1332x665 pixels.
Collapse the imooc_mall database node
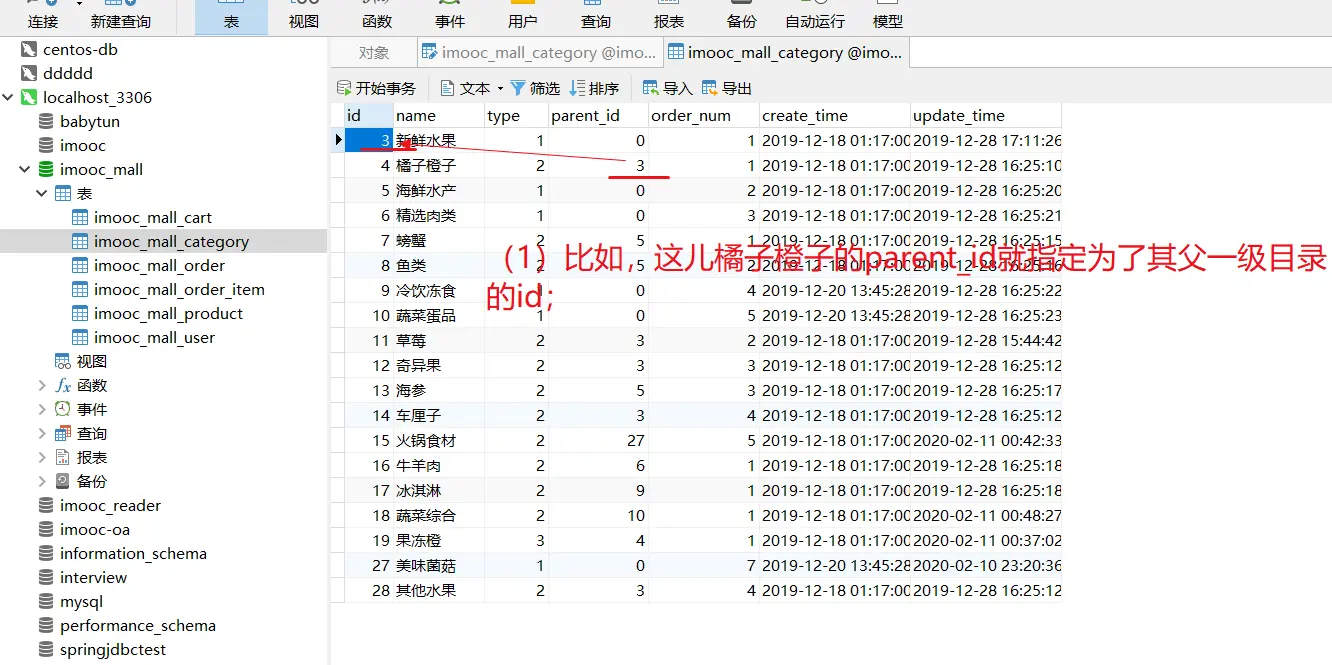coord(25,169)
